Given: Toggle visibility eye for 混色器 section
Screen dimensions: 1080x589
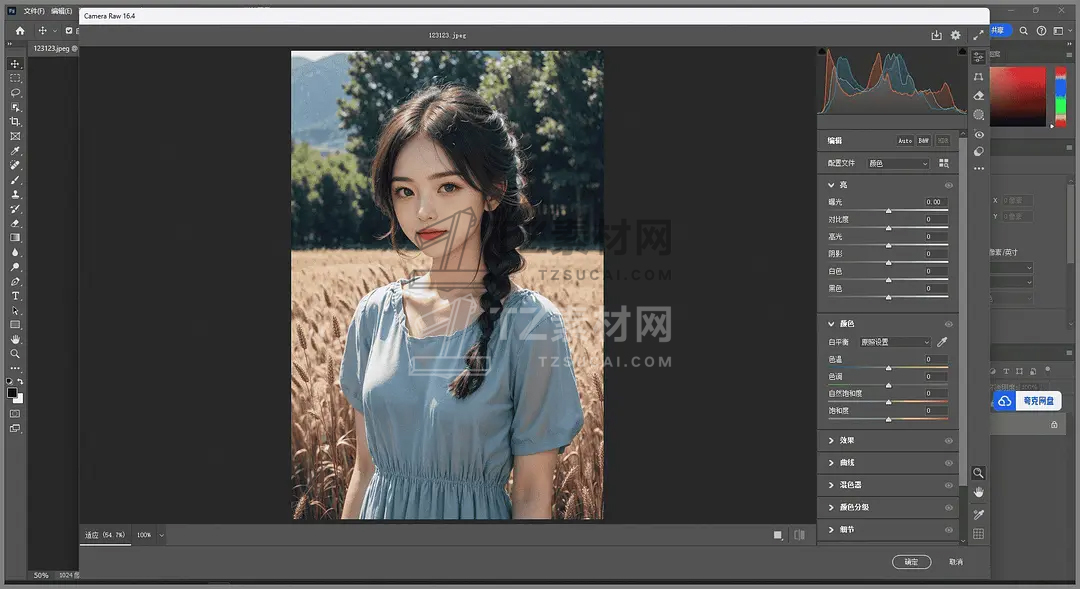Looking at the screenshot, I should (948, 486).
